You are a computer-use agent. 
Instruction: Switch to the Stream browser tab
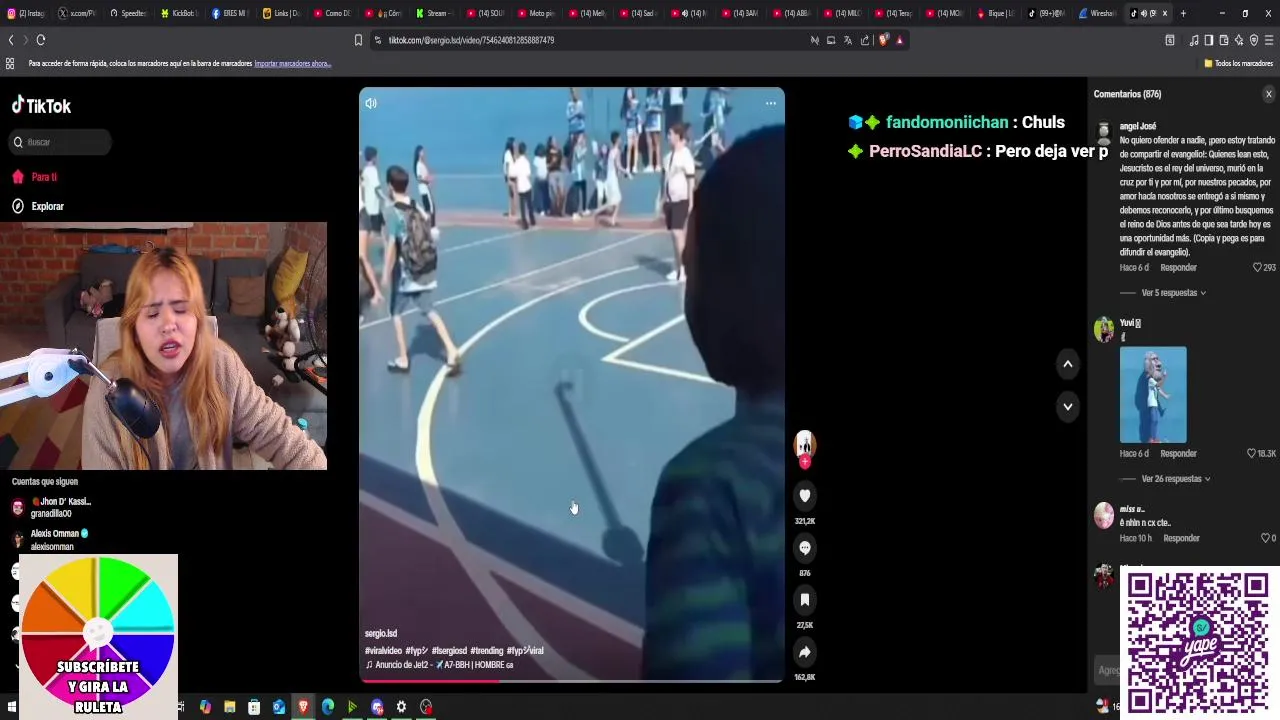coord(433,13)
